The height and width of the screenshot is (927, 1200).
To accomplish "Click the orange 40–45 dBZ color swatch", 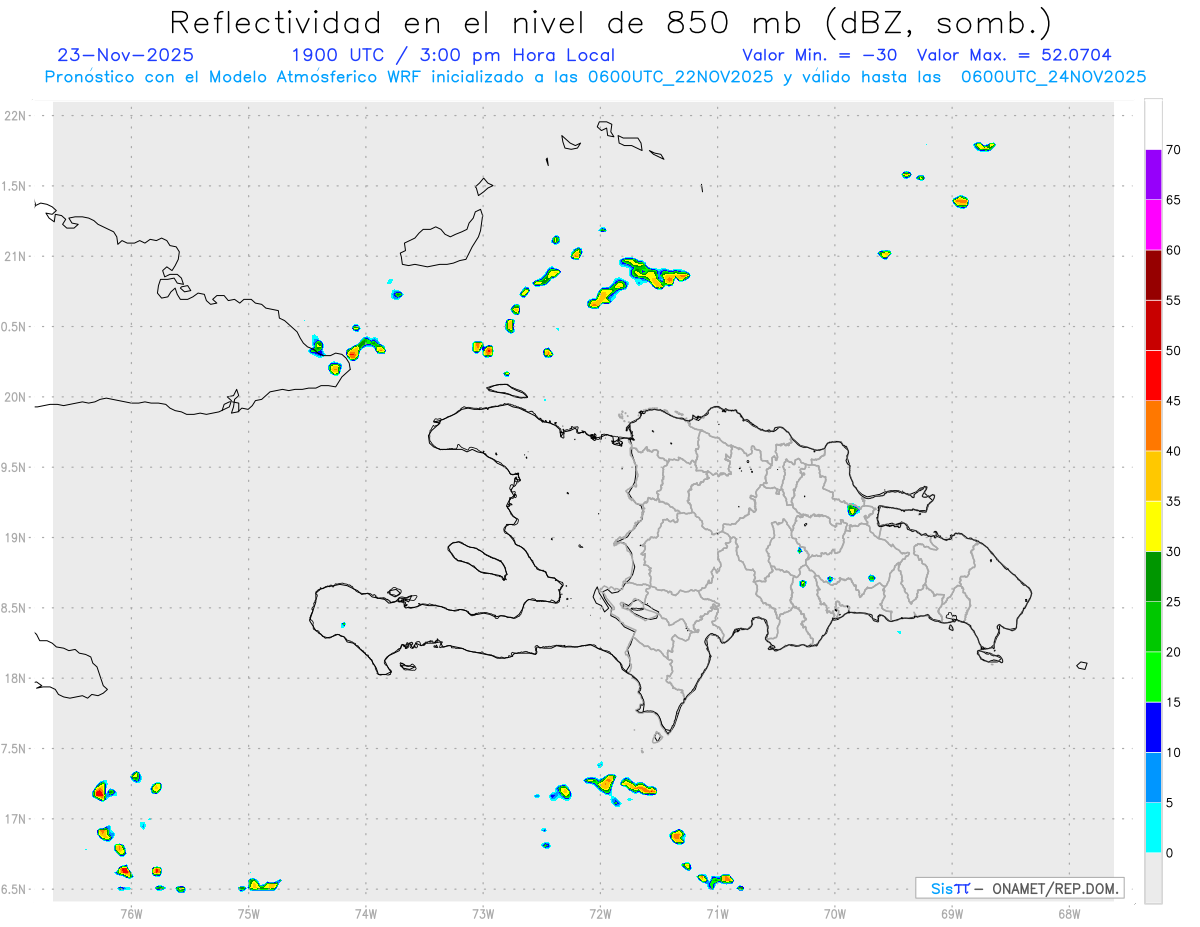I will (x=1153, y=426).
